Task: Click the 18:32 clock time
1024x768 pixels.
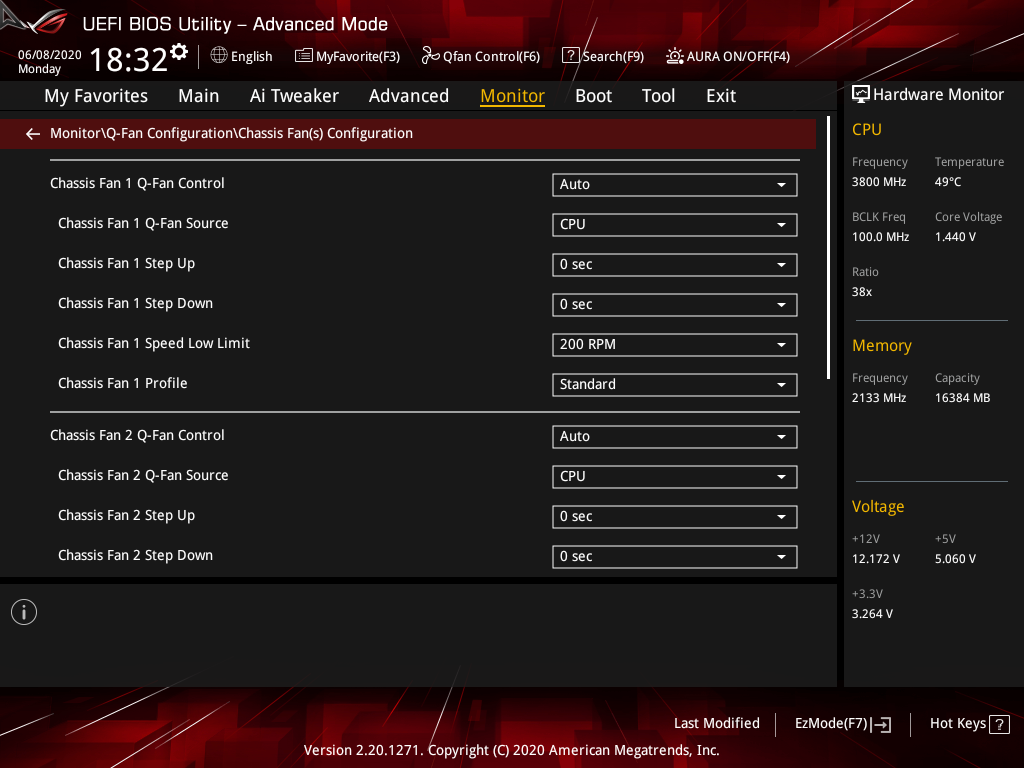Action: (129, 60)
